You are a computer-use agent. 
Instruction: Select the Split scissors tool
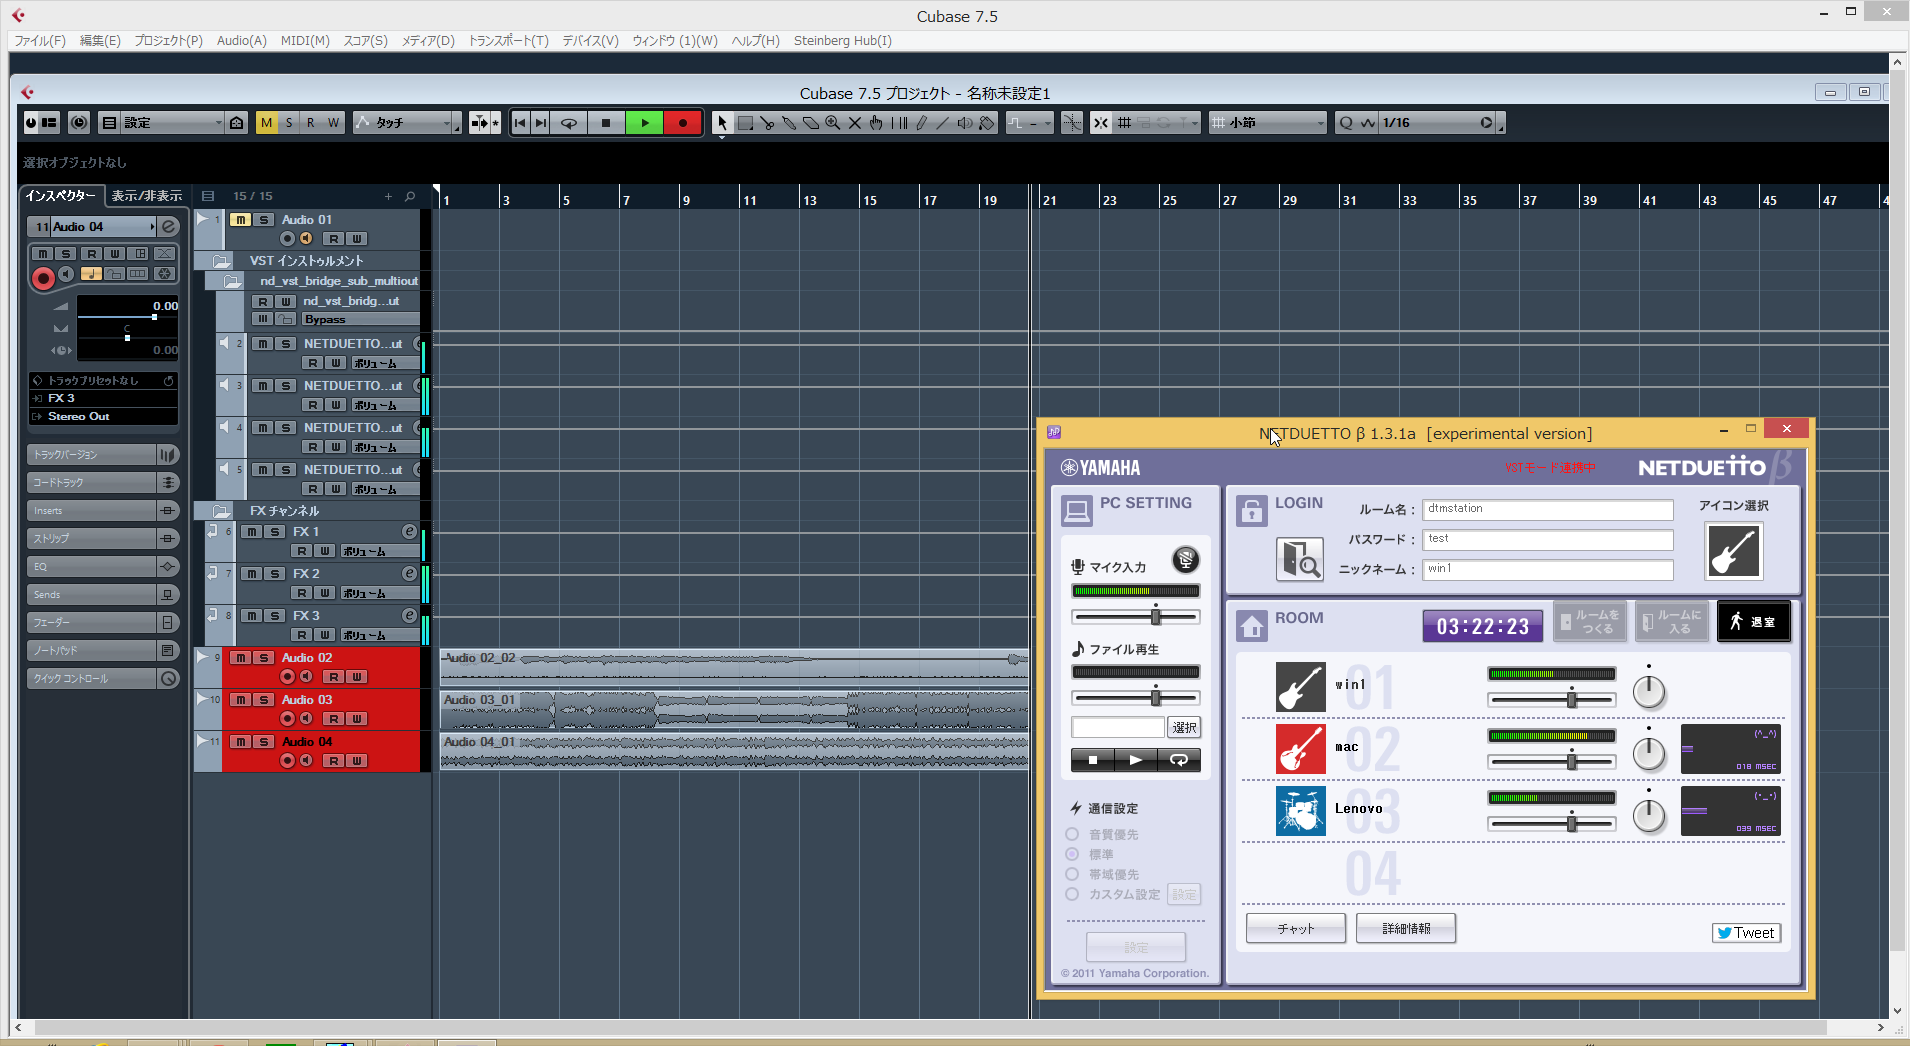767,123
